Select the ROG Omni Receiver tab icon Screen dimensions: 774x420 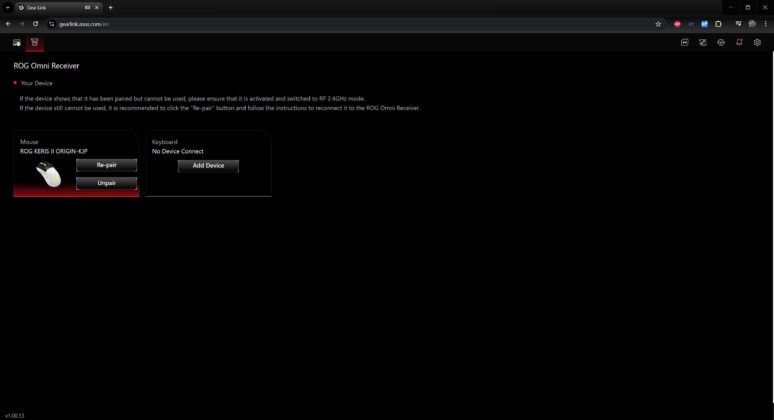click(35, 42)
